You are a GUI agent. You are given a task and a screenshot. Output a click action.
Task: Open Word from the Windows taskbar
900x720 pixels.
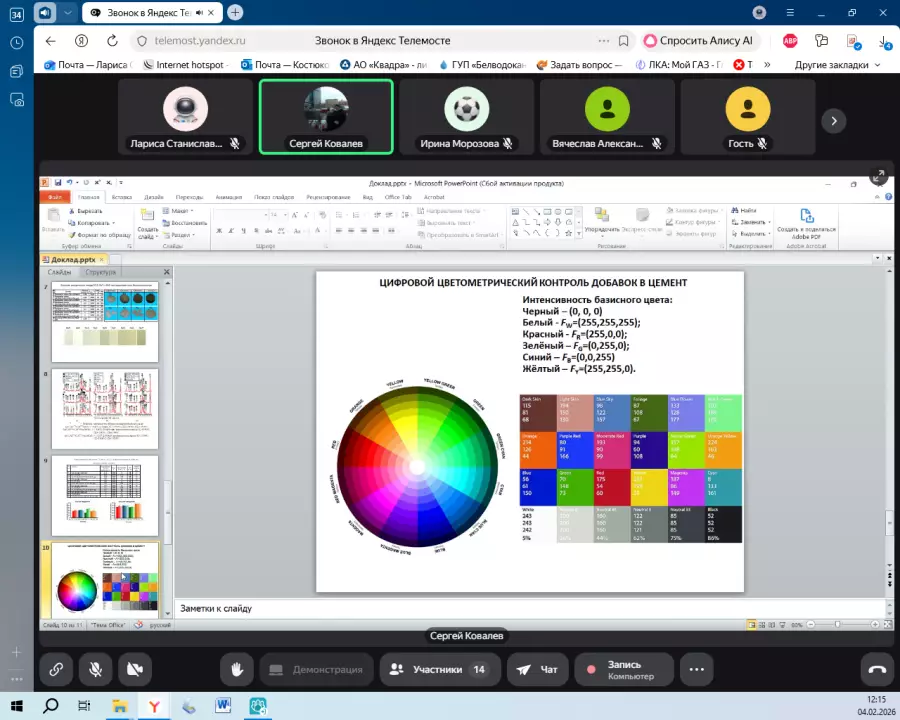[x=224, y=706]
